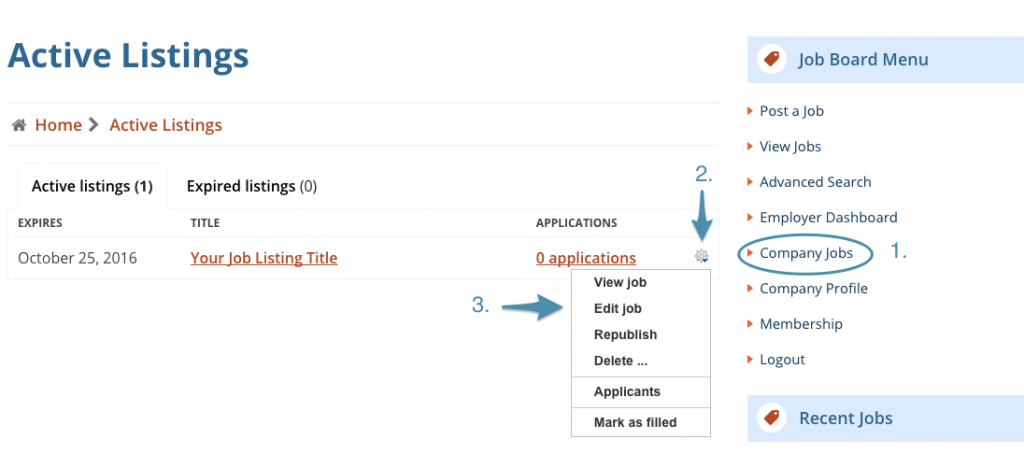
Task: Click Logout in the Job Board Menu
Action: click(x=782, y=359)
